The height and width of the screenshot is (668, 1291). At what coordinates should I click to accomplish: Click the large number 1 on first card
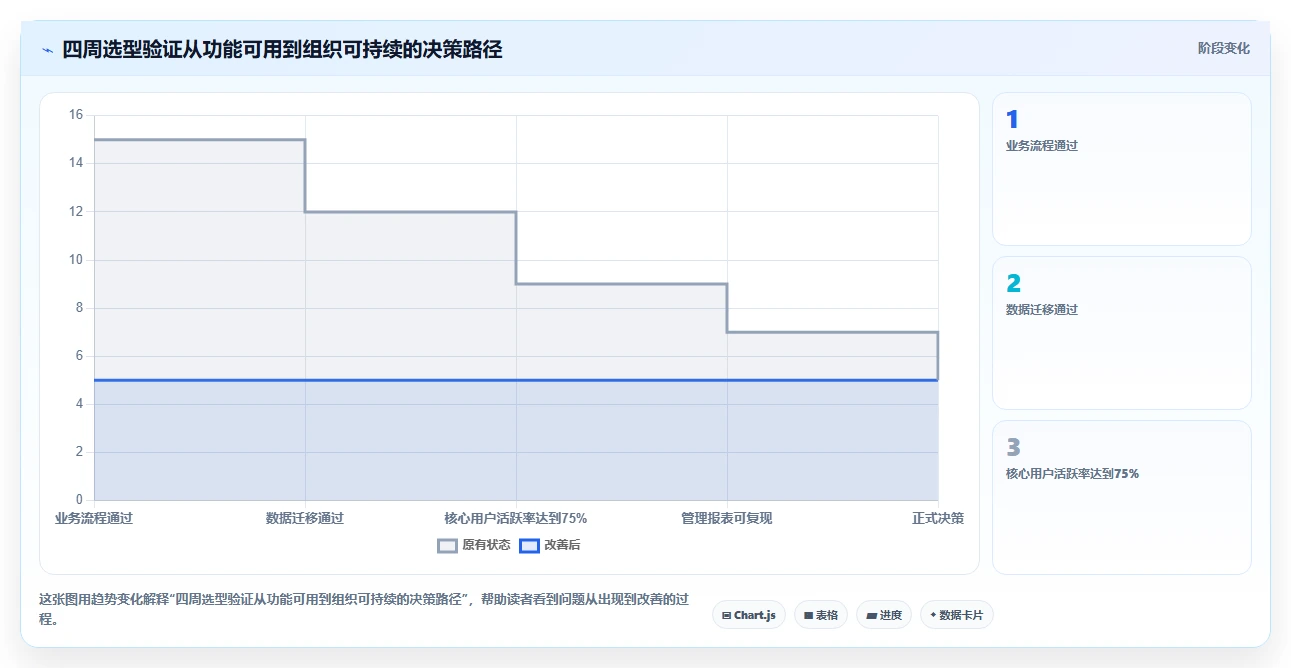point(1012,120)
